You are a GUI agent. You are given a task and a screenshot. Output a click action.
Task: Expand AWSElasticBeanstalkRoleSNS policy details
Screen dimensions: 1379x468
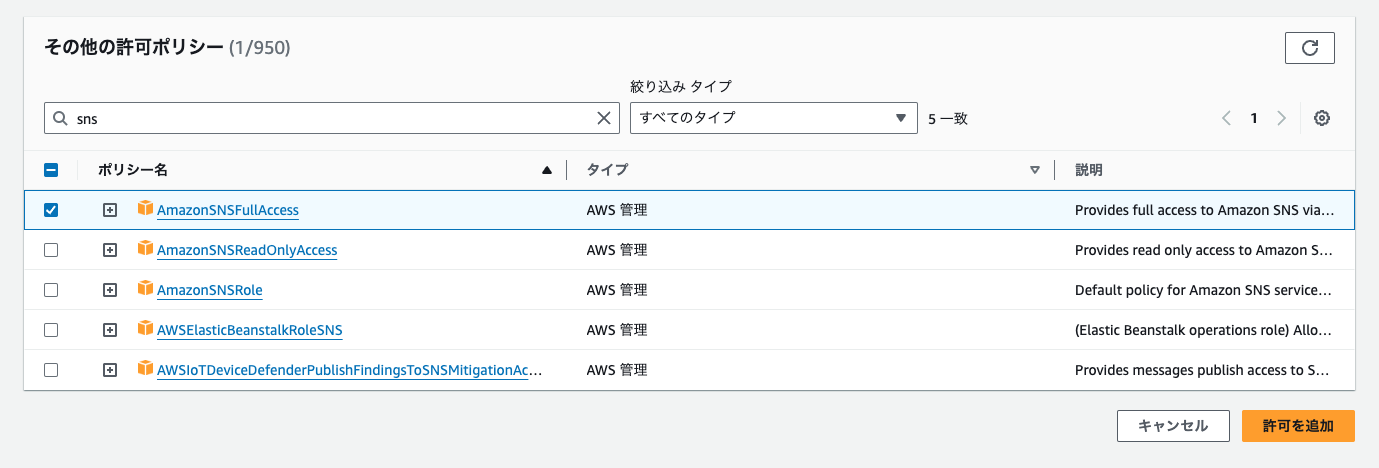coord(110,330)
